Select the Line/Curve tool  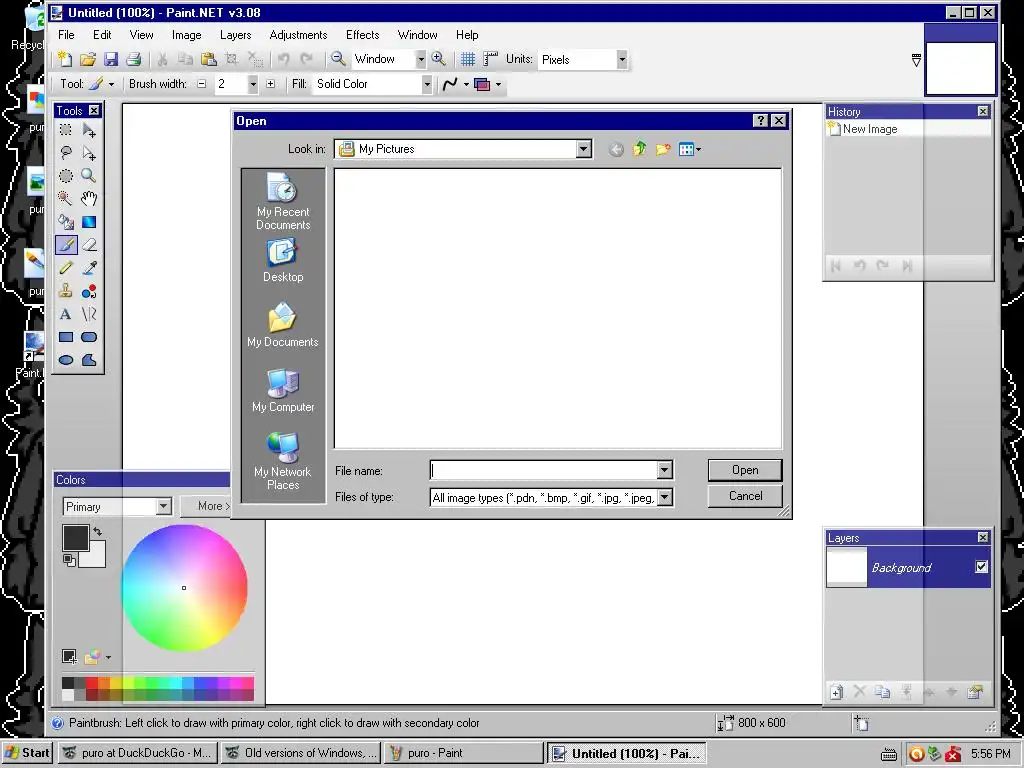pyautogui.click(x=89, y=314)
